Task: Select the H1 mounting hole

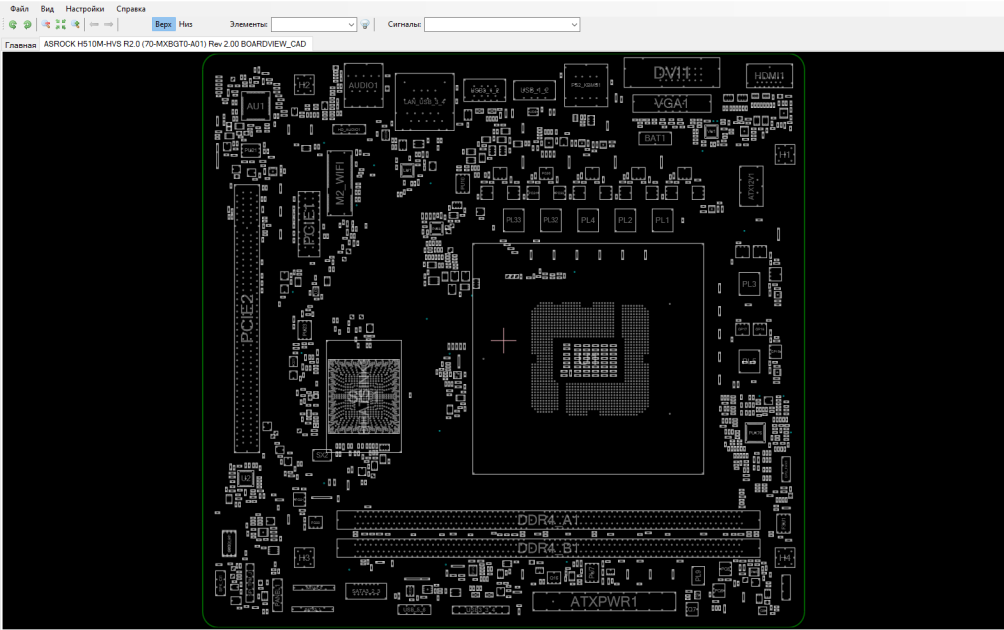Action: point(785,154)
